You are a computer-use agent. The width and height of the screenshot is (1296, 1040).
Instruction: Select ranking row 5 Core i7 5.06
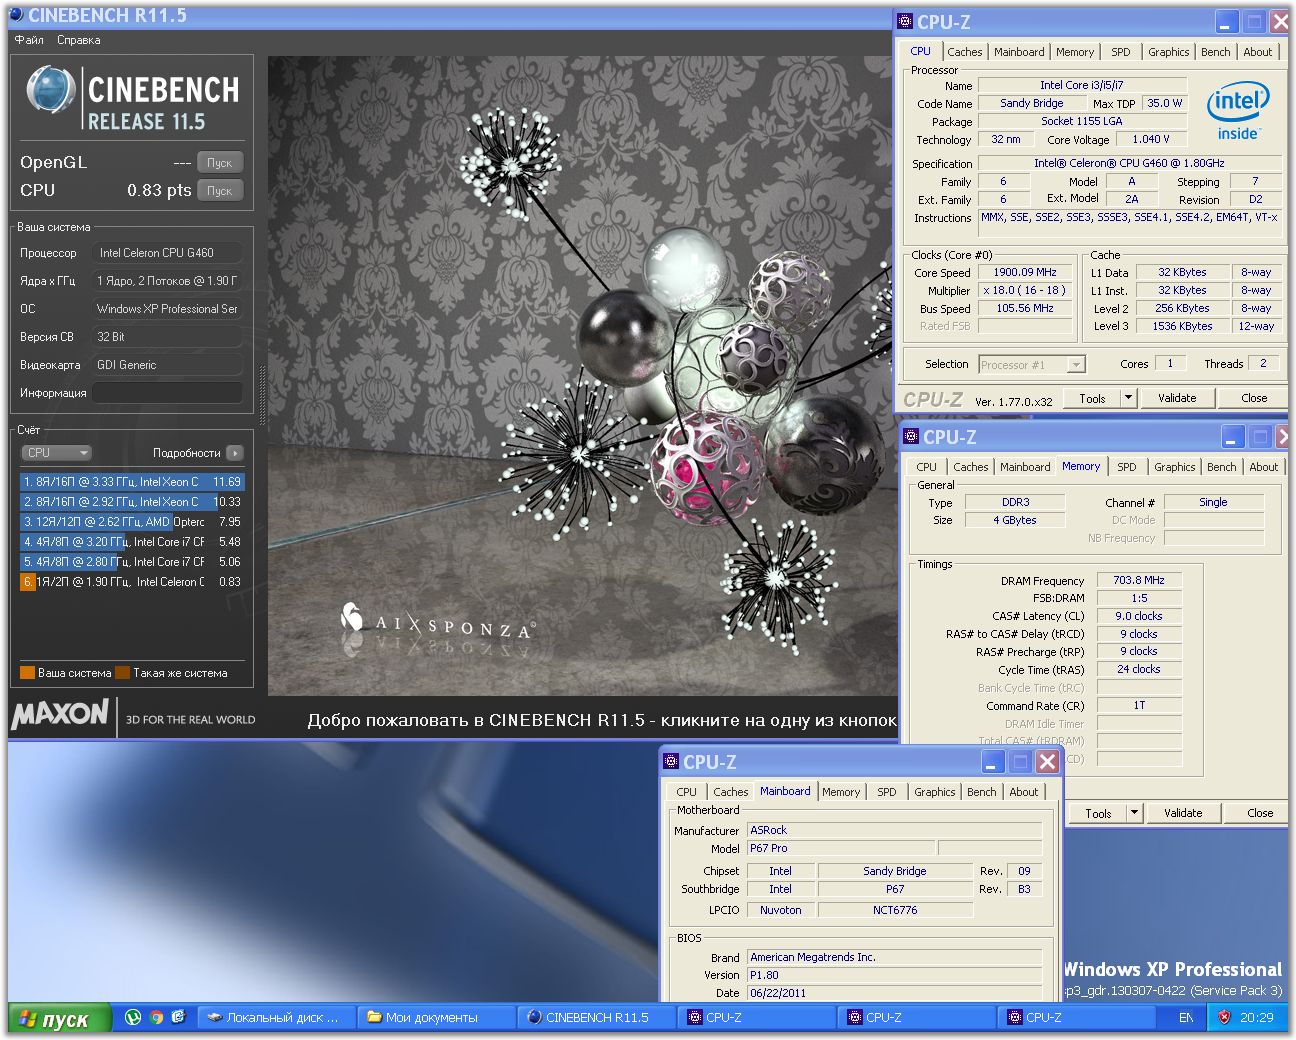[x=132, y=562]
